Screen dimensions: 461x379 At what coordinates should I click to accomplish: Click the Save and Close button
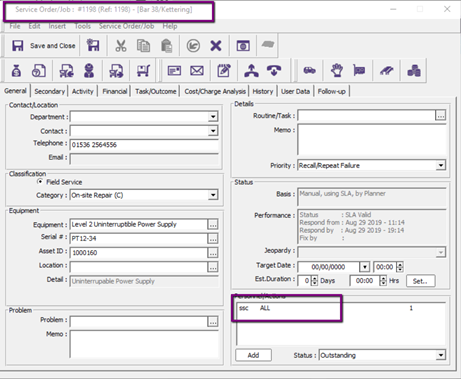(x=44, y=46)
